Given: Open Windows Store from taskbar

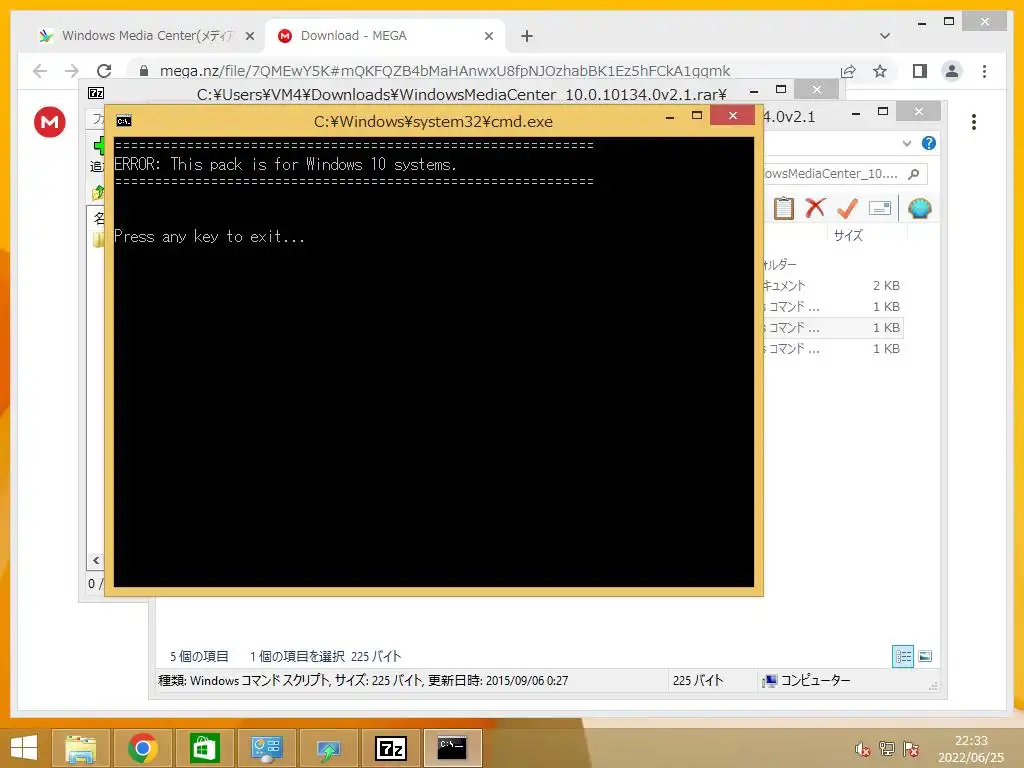Looking at the screenshot, I should (x=204, y=748).
